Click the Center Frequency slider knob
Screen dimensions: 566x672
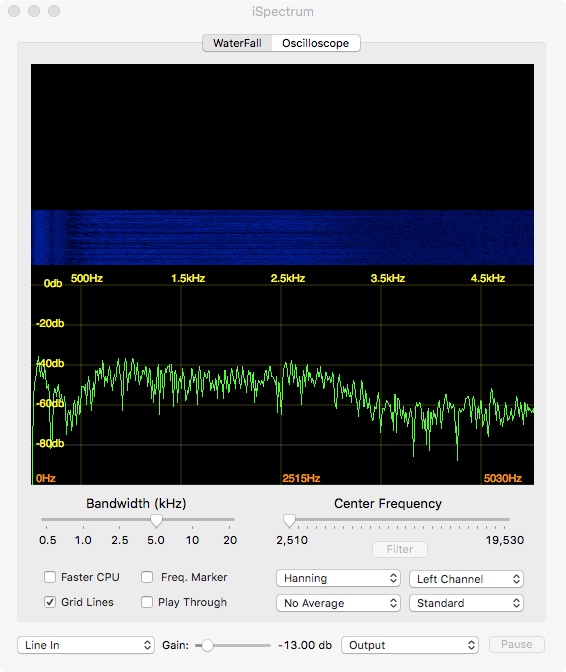point(290,521)
